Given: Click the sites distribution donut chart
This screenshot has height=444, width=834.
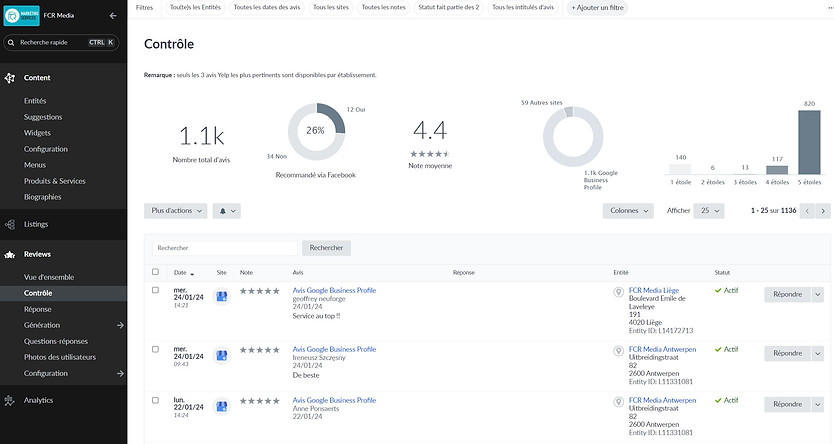Looking at the screenshot, I should click(x=573, y=137).
